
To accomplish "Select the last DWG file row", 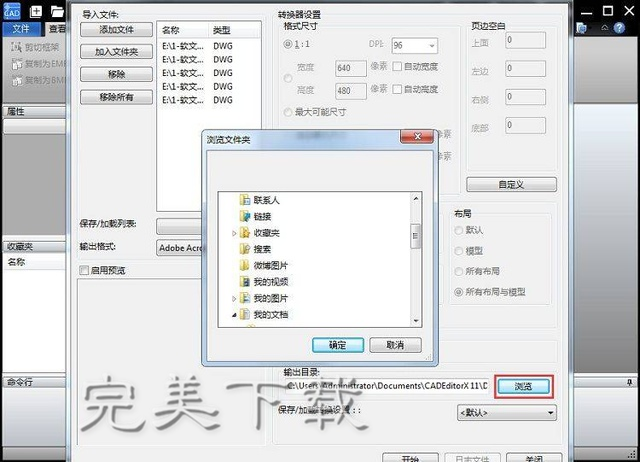I will [x=209, y=100].
